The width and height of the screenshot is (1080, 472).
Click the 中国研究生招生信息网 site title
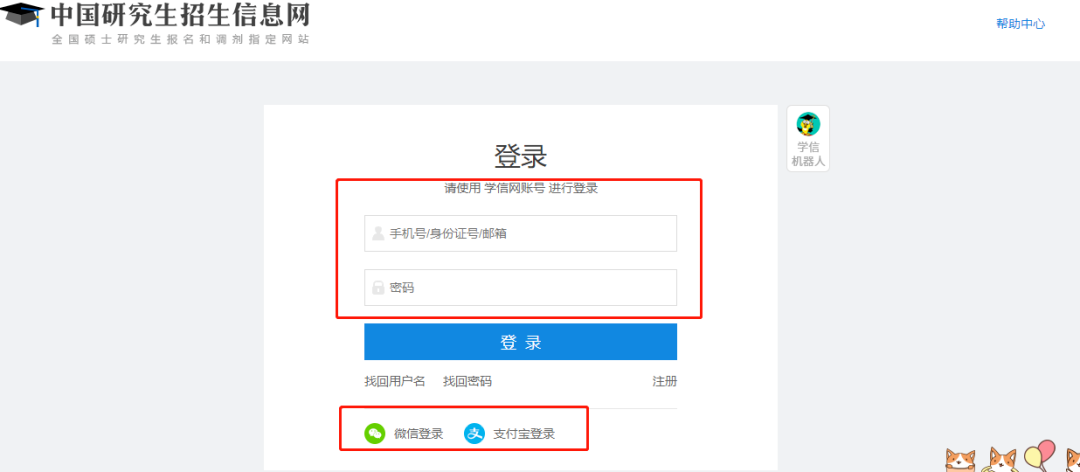tap(180, 15)
